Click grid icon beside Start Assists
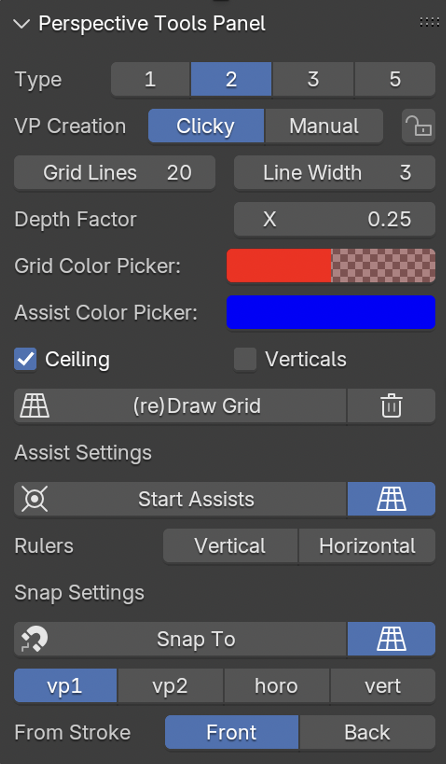 [391, 499]
